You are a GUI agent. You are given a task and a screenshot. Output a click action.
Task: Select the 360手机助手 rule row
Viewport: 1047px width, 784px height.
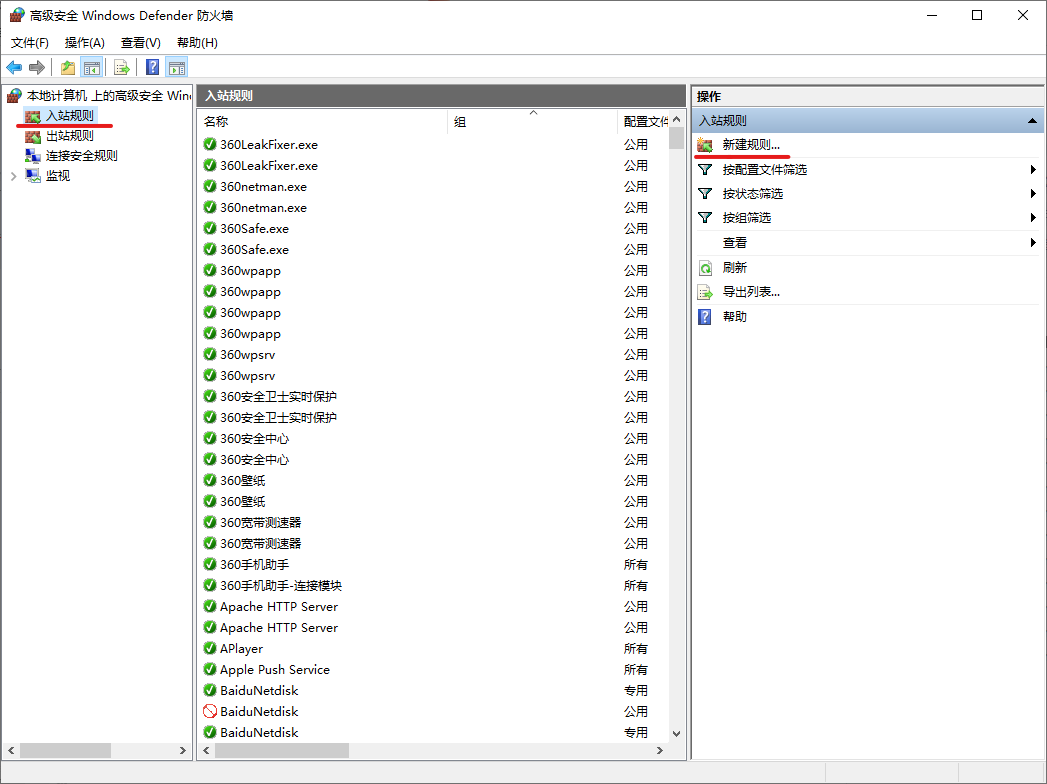click(x=434, y=564)
